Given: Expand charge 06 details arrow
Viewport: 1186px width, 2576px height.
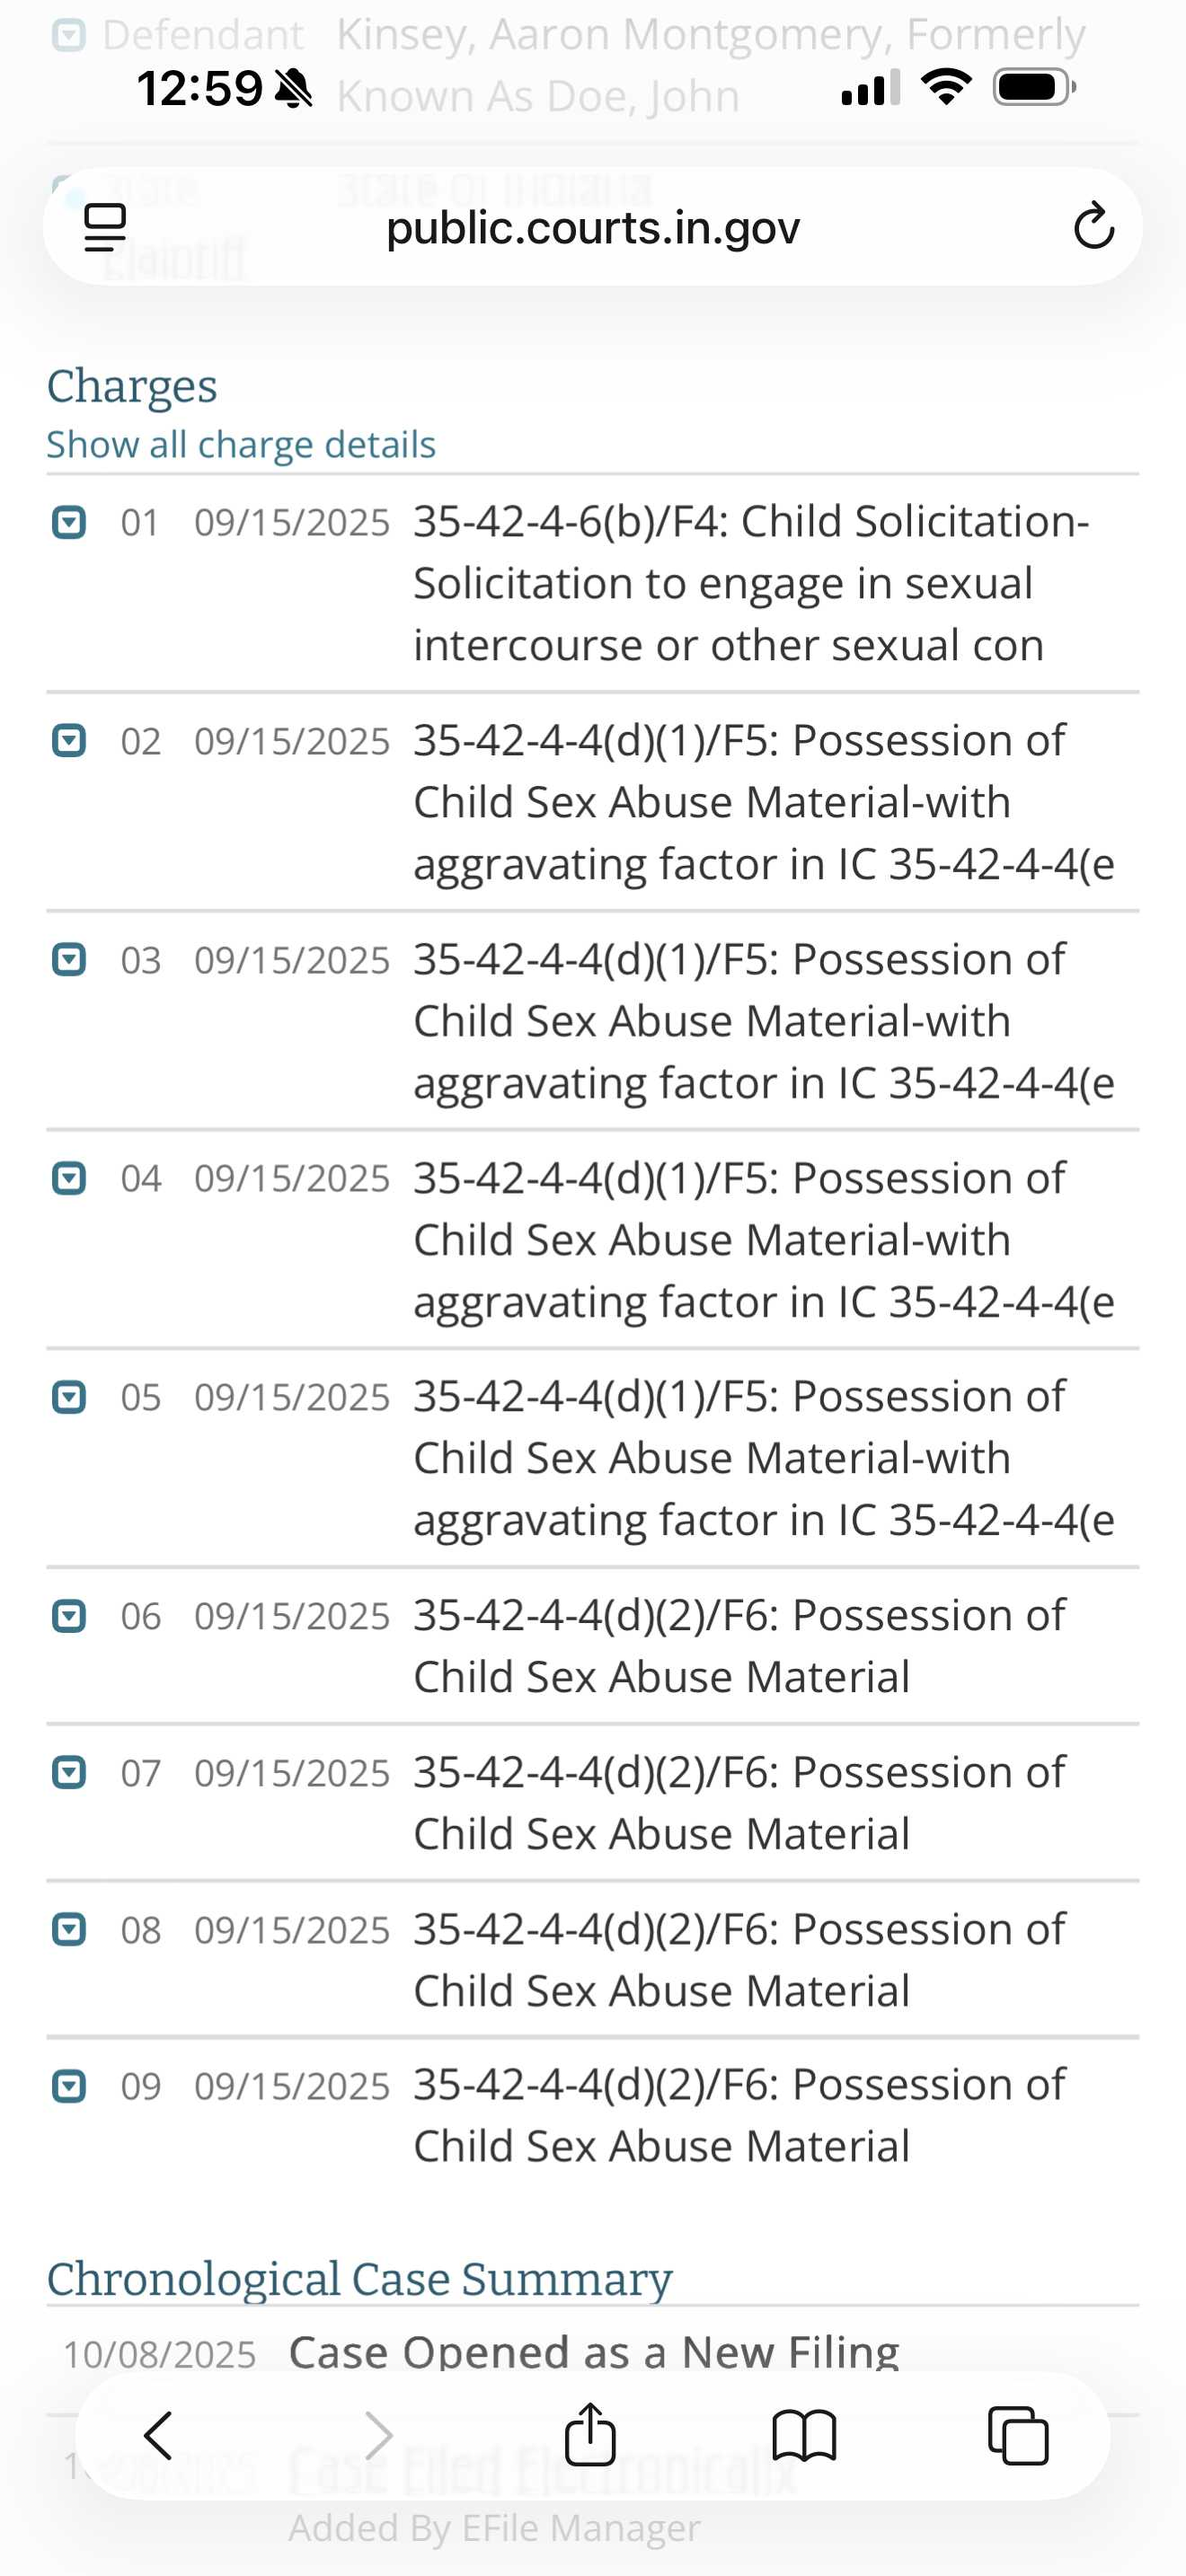Looking at the screenshot, I should 69,1616.
